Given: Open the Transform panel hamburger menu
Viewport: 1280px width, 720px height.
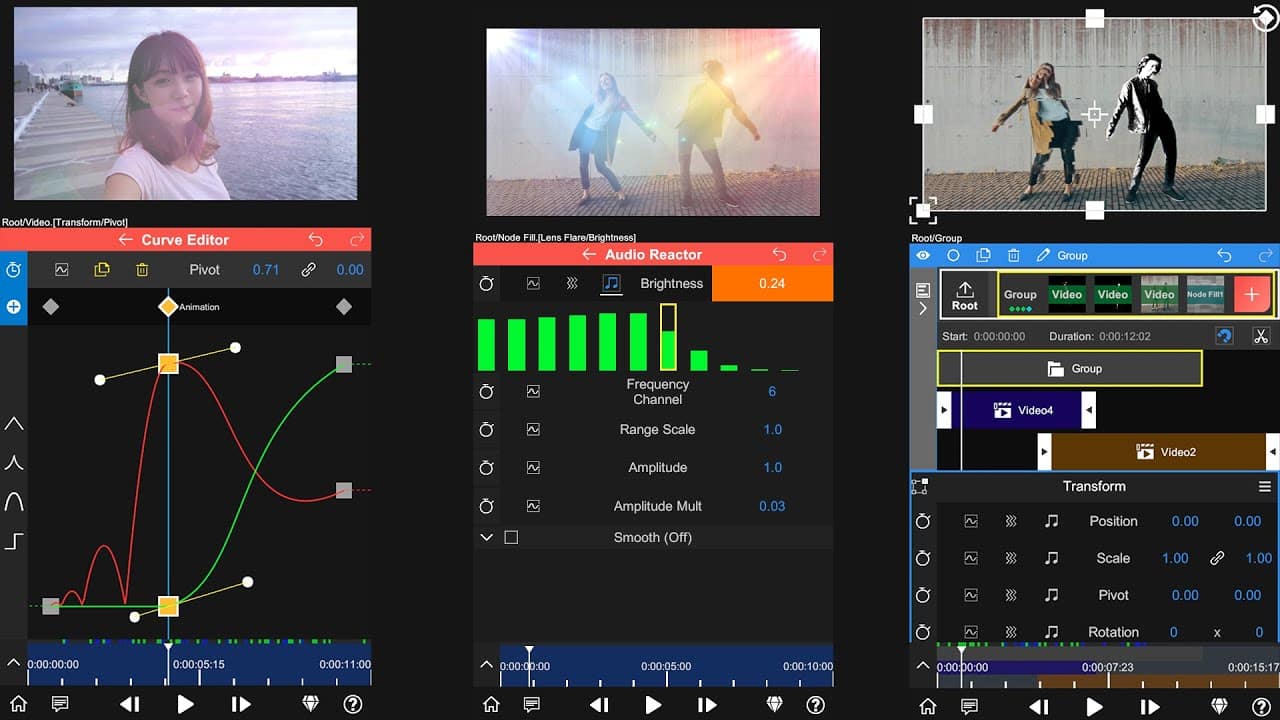Looking at the screenshot, I should point(1264,487).
